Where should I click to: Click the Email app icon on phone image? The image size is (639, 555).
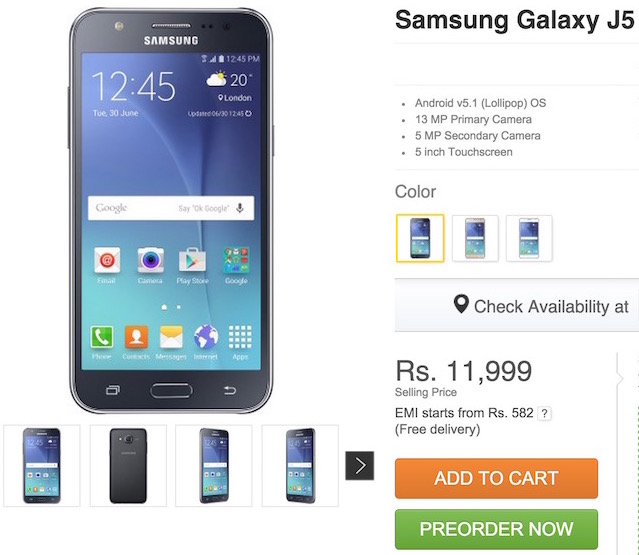click(x=107, y=260)
